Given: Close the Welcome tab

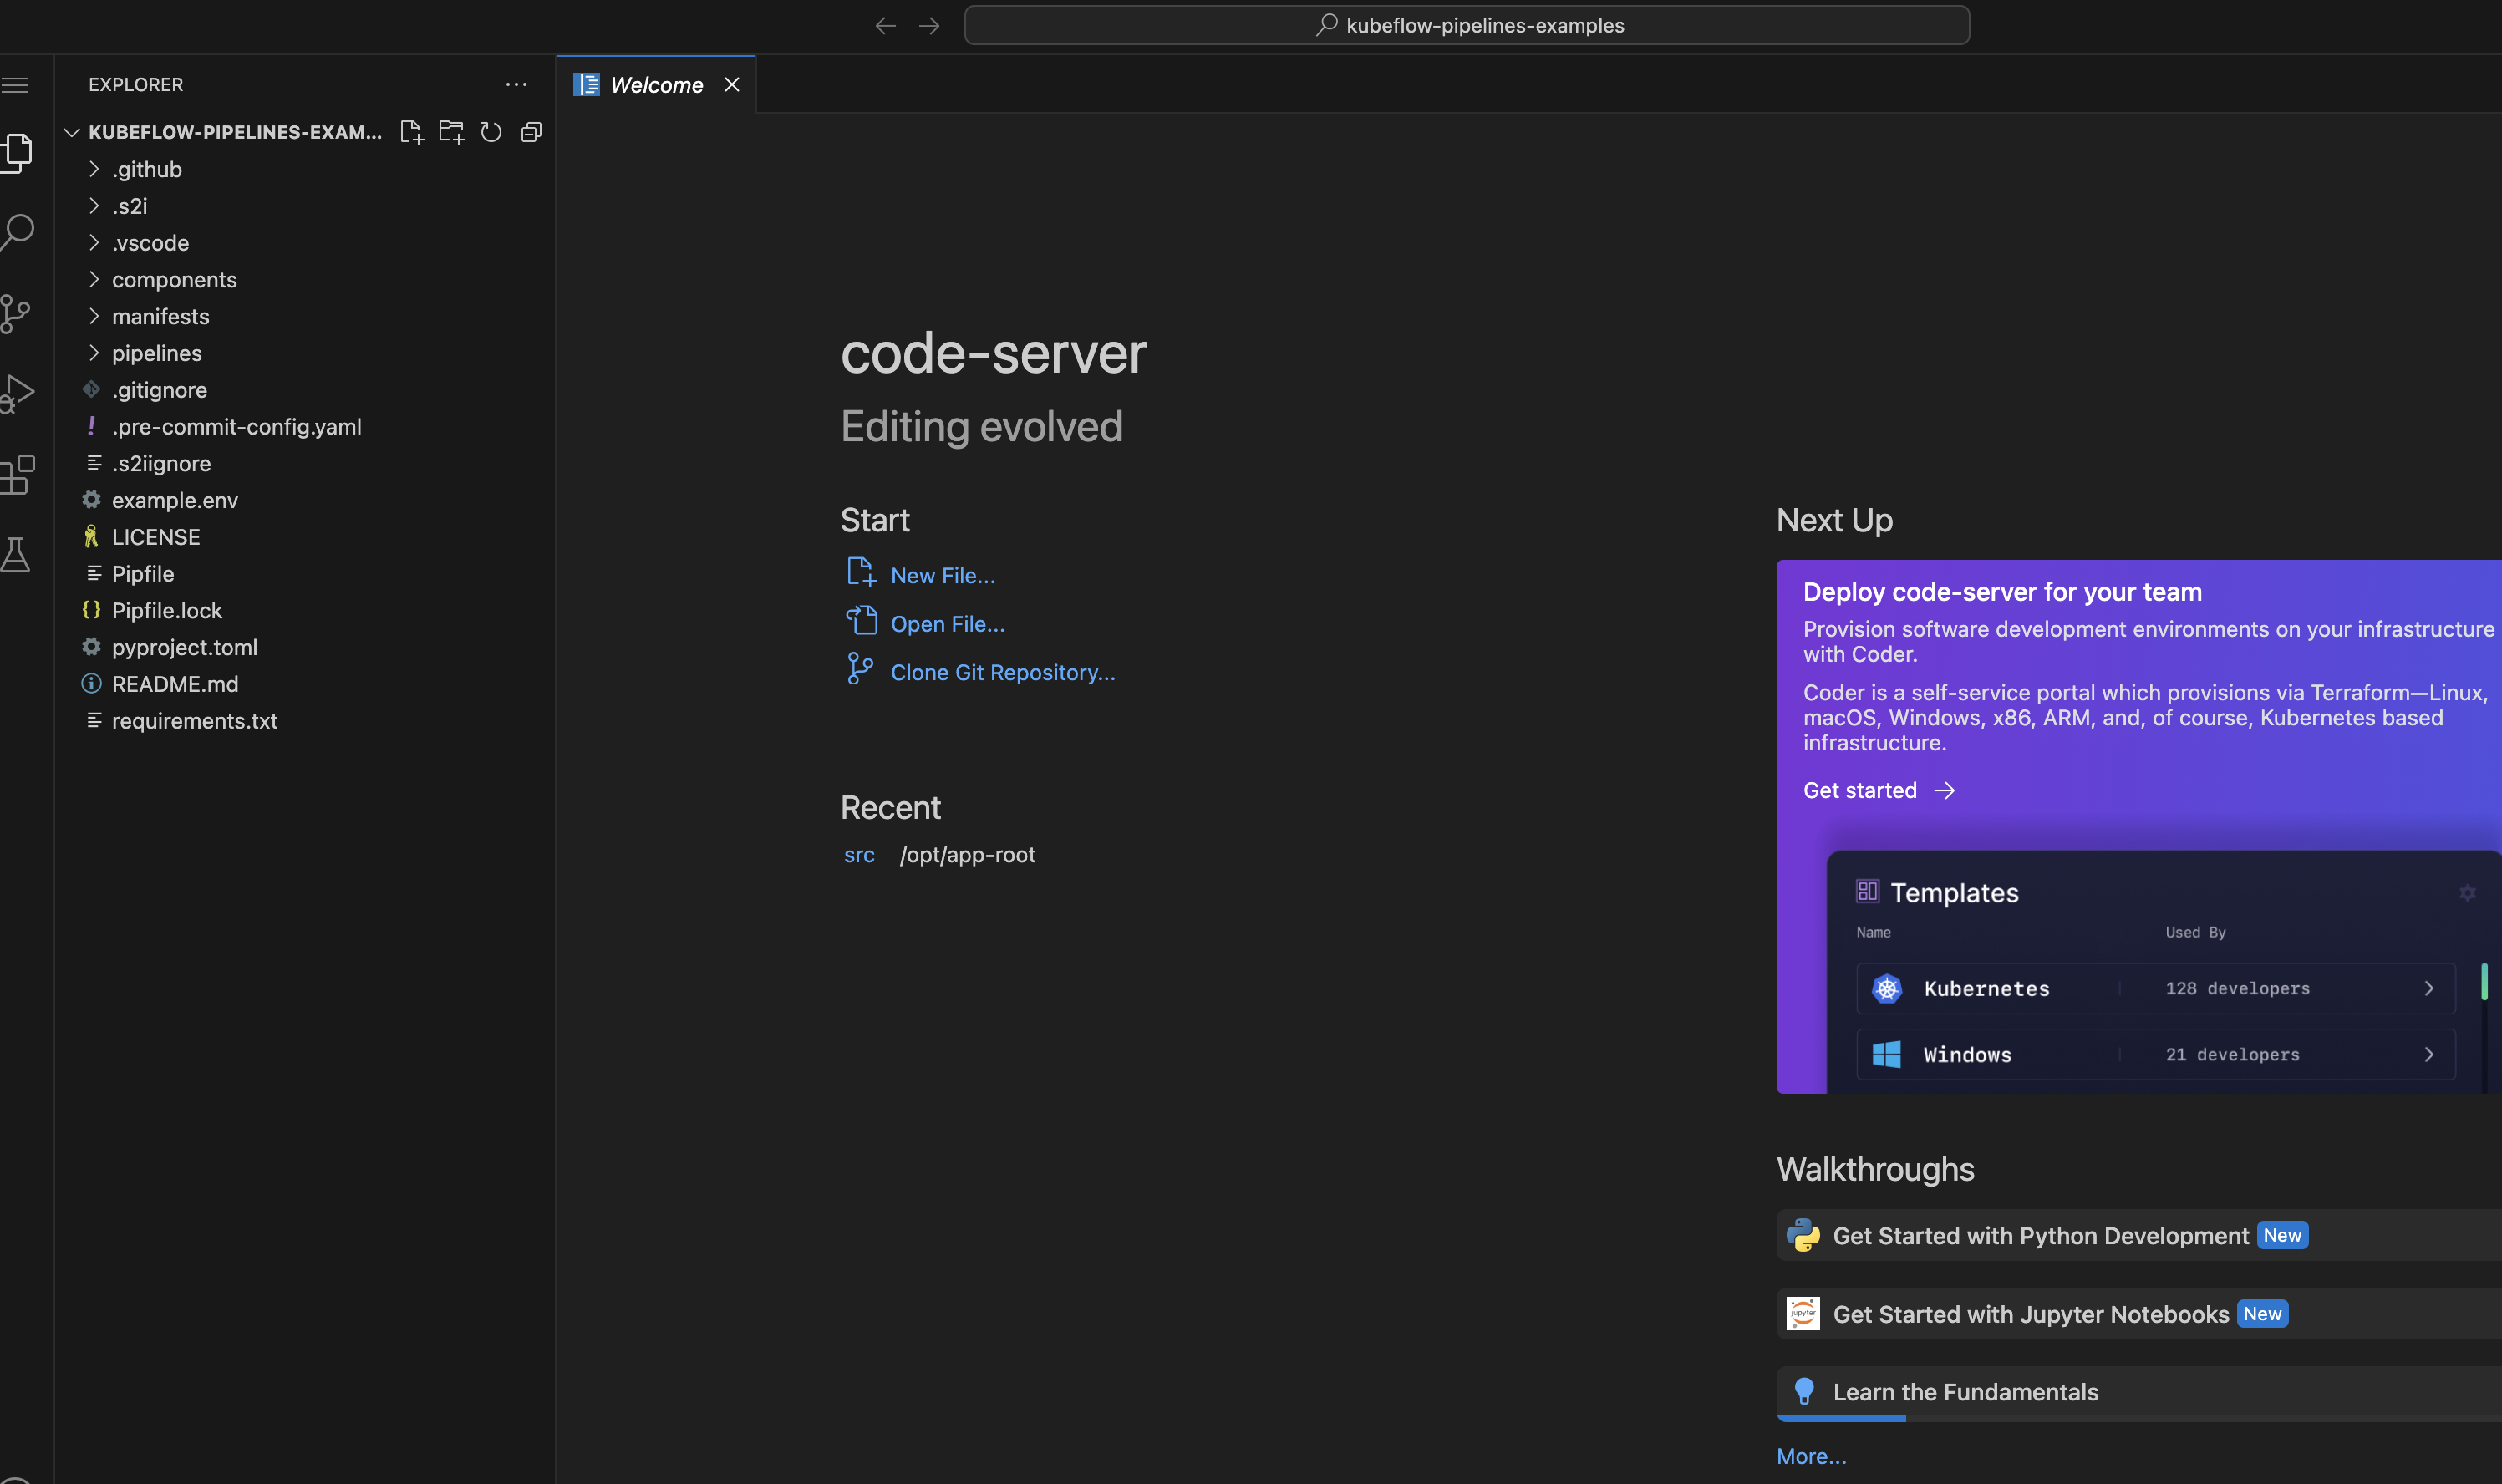Looking at the screenshot, I should (732, 85).
